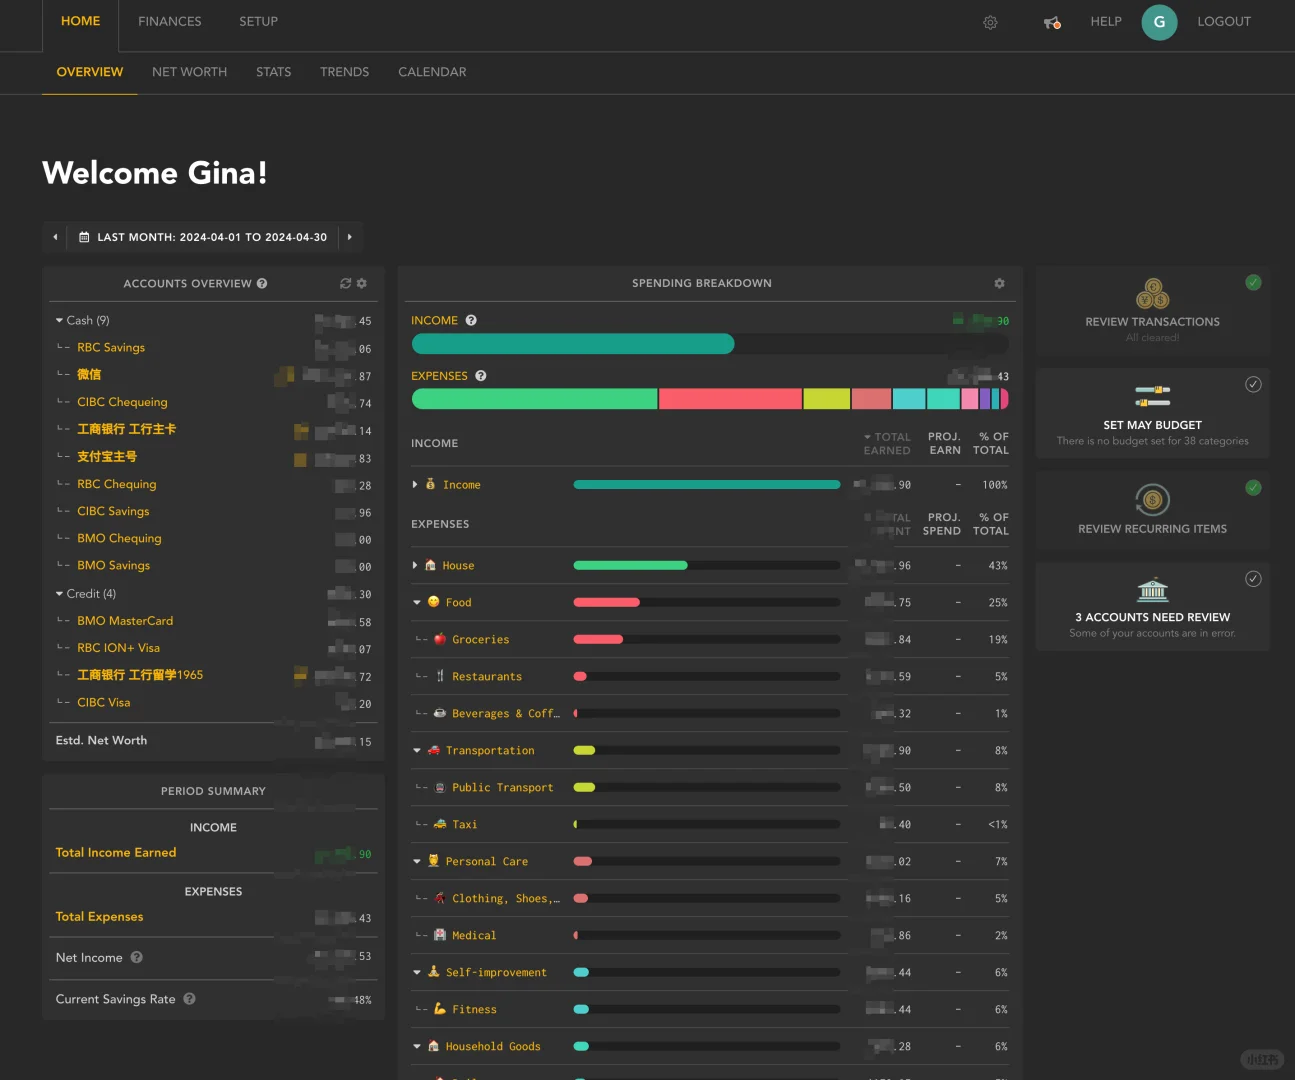Open the settings gear in top navigation

click(x=990, y=22)
